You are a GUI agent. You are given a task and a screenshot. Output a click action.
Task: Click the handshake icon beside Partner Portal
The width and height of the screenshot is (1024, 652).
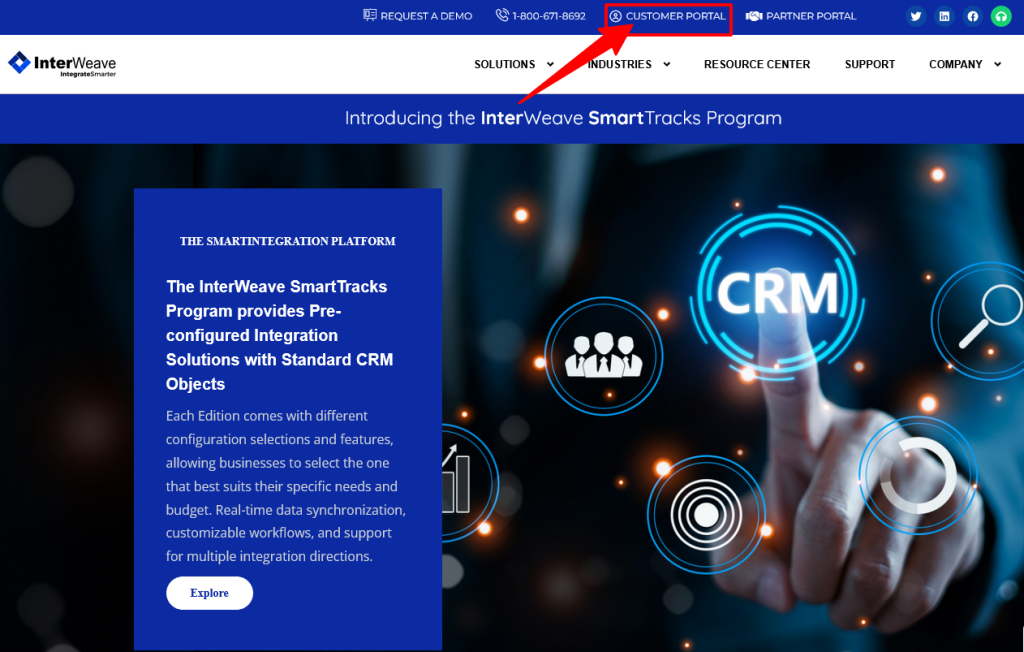coord(754,16)
